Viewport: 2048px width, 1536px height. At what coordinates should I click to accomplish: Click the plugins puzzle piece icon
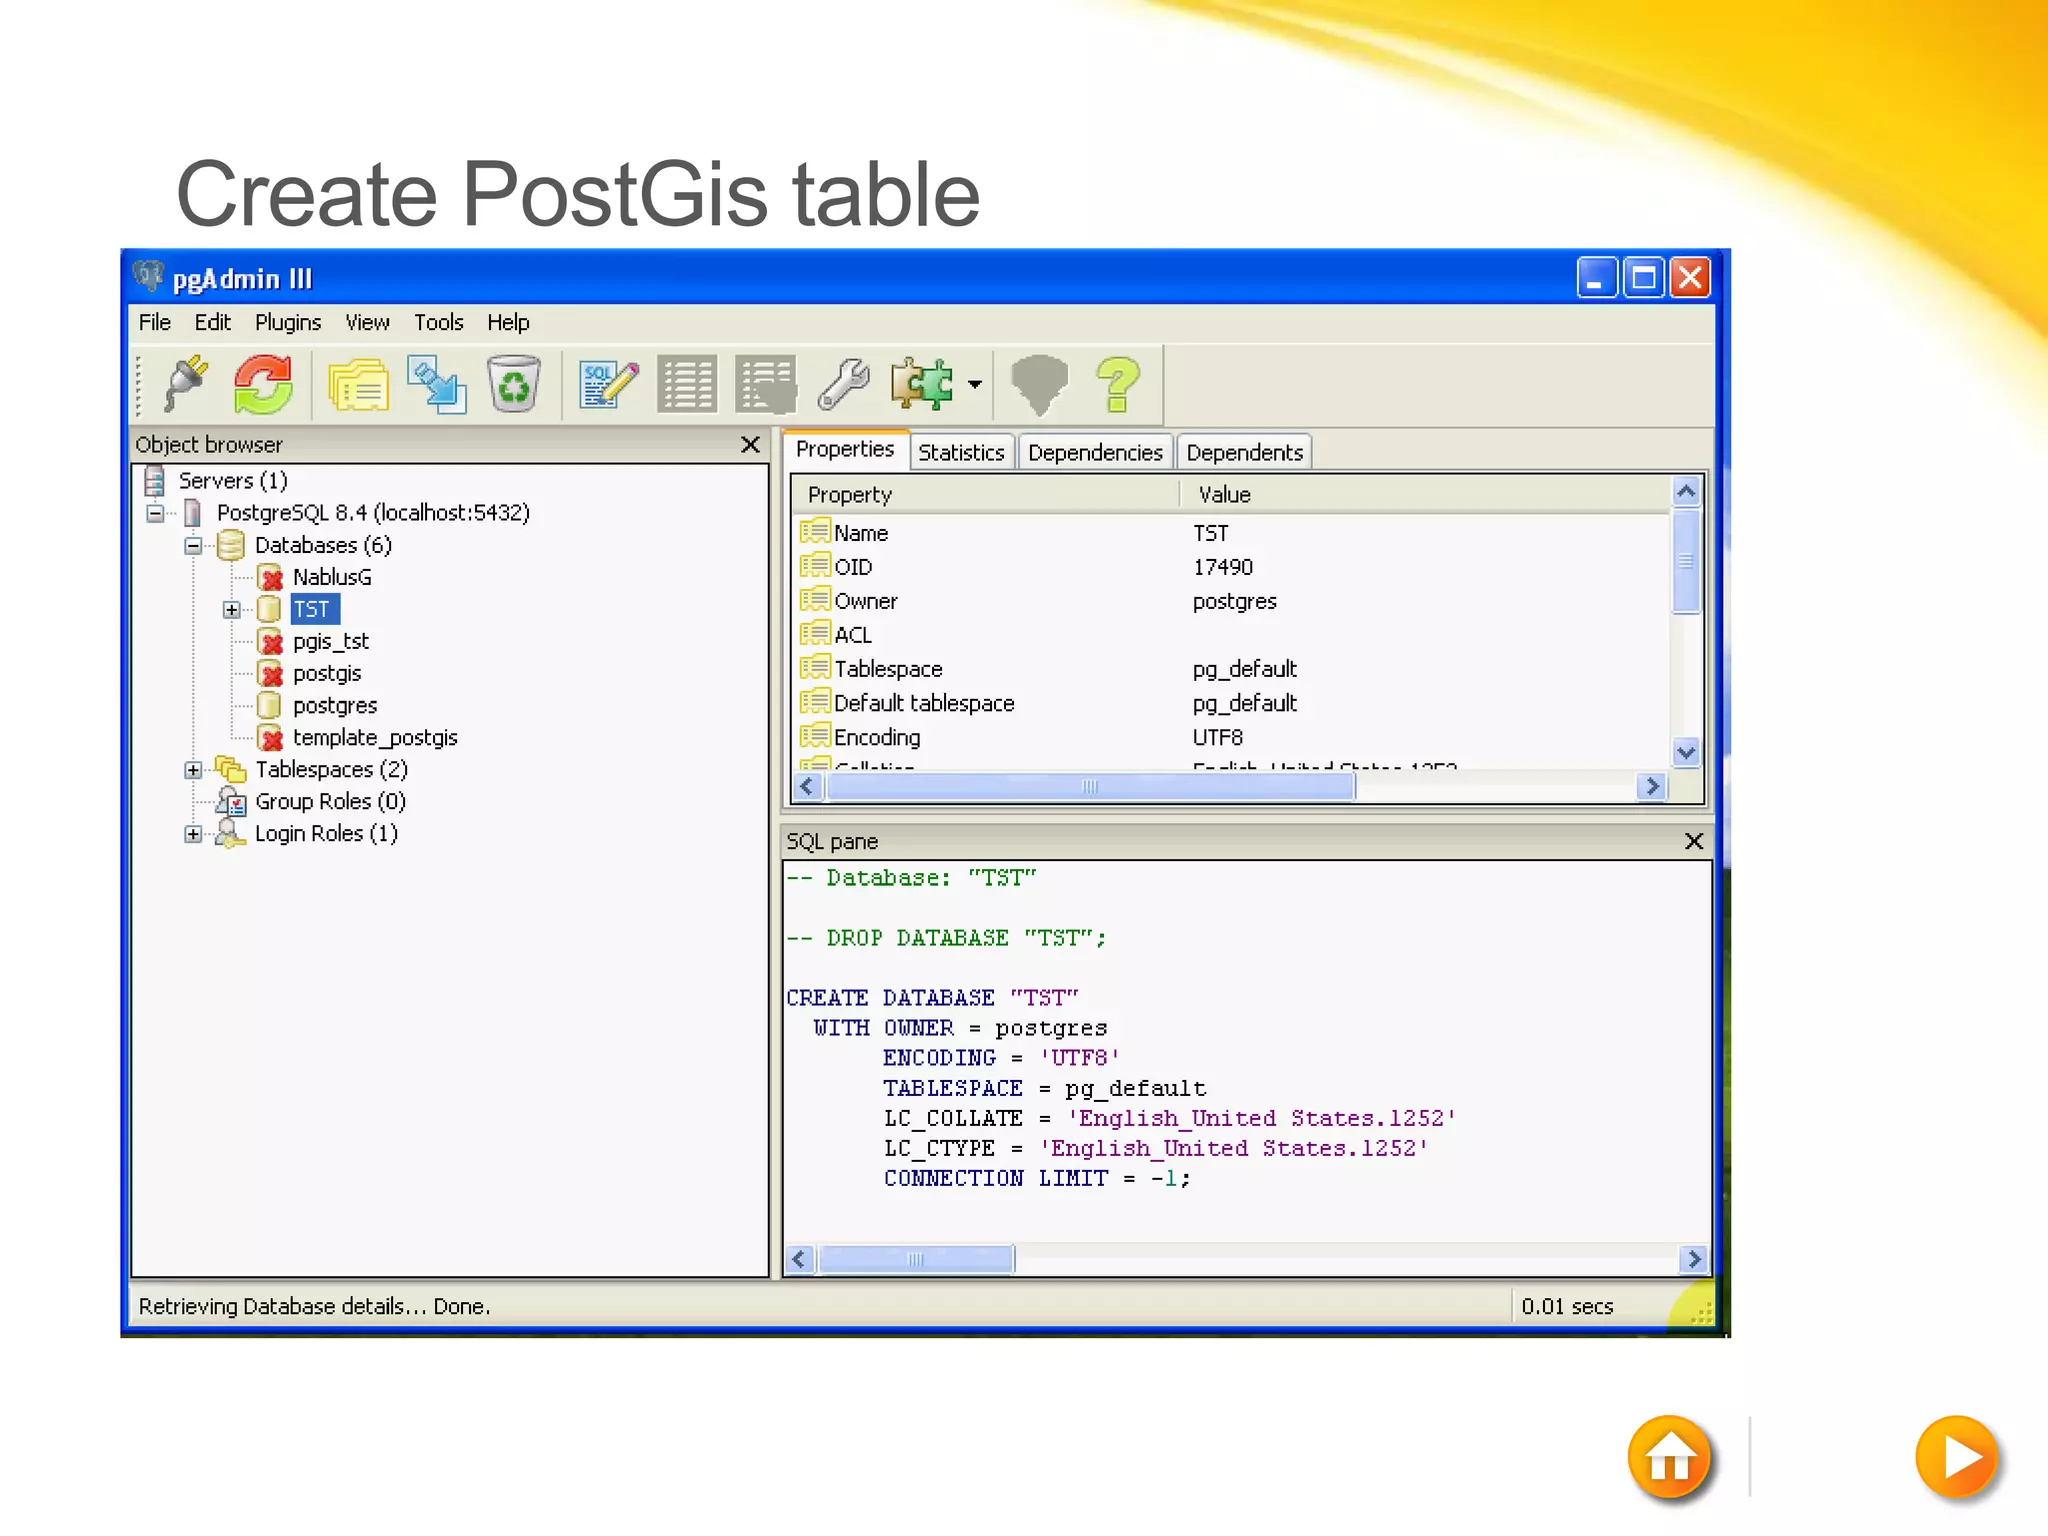click(922, 384)
